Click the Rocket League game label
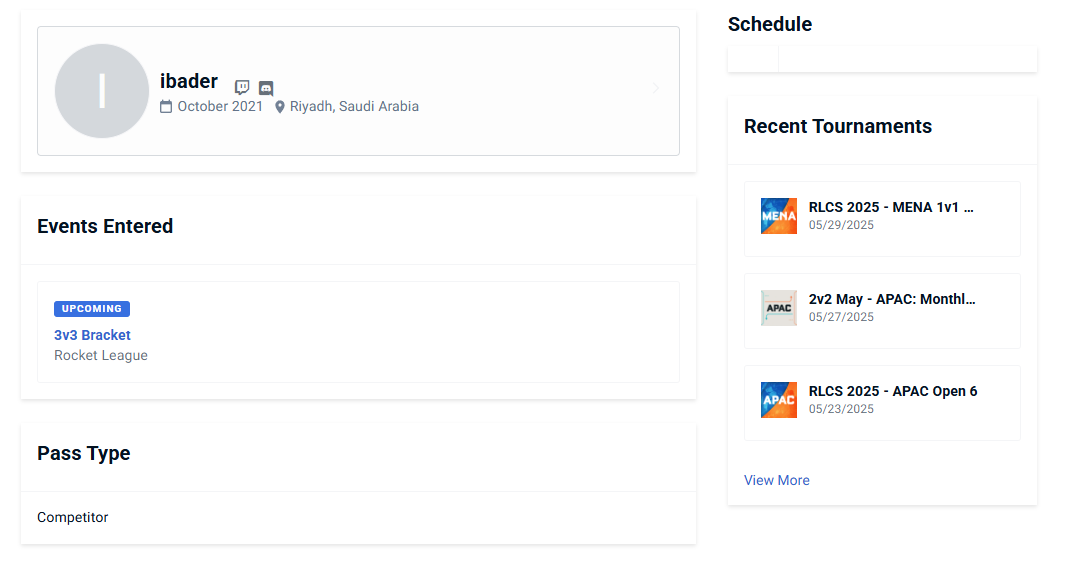1091x584 pixels. coord(101,355)
